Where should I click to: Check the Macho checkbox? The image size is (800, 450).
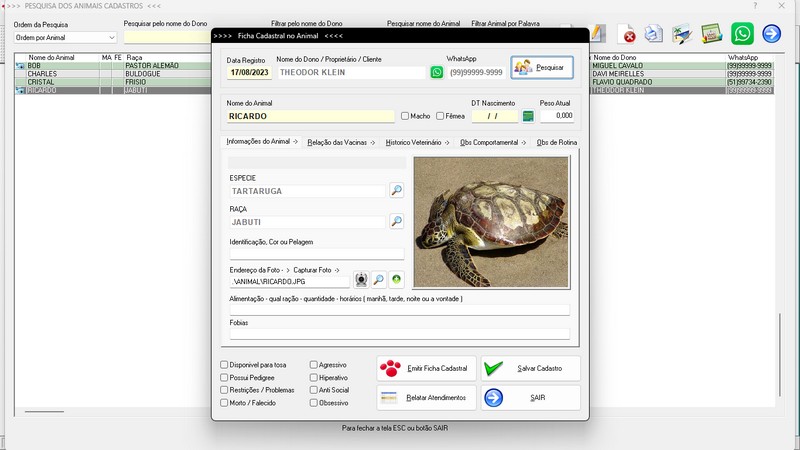point(405,116)
